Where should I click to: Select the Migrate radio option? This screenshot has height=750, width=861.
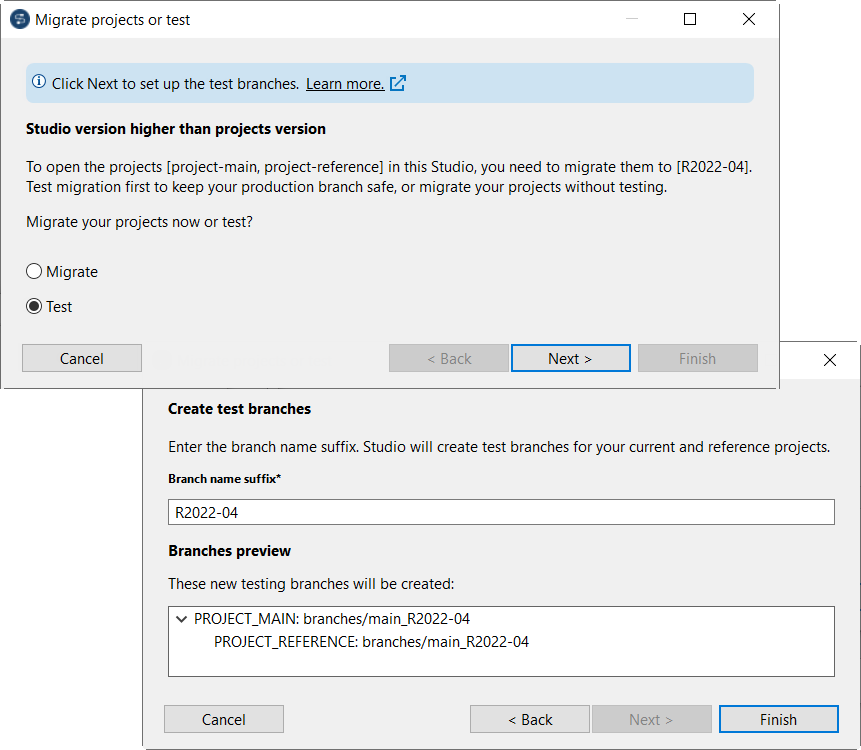tap(34, 272)
